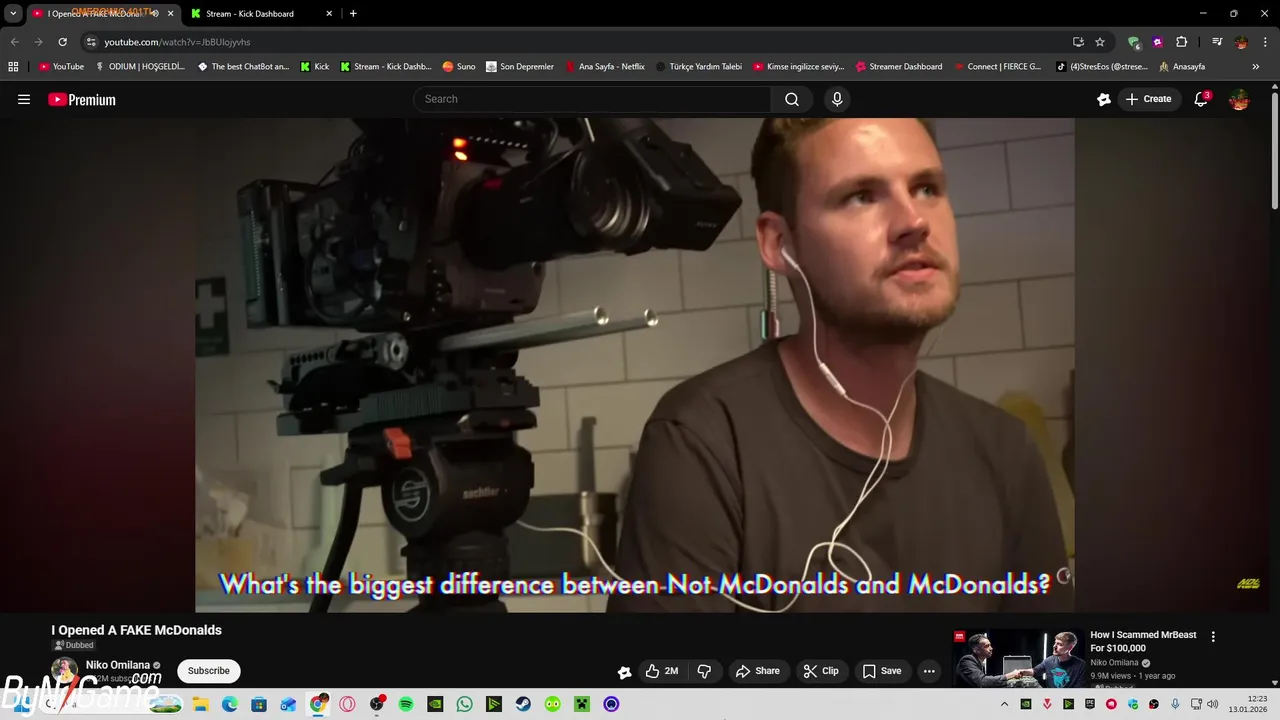Dislike the video with thumbs down
The image size is (1280, 720).
704,671
